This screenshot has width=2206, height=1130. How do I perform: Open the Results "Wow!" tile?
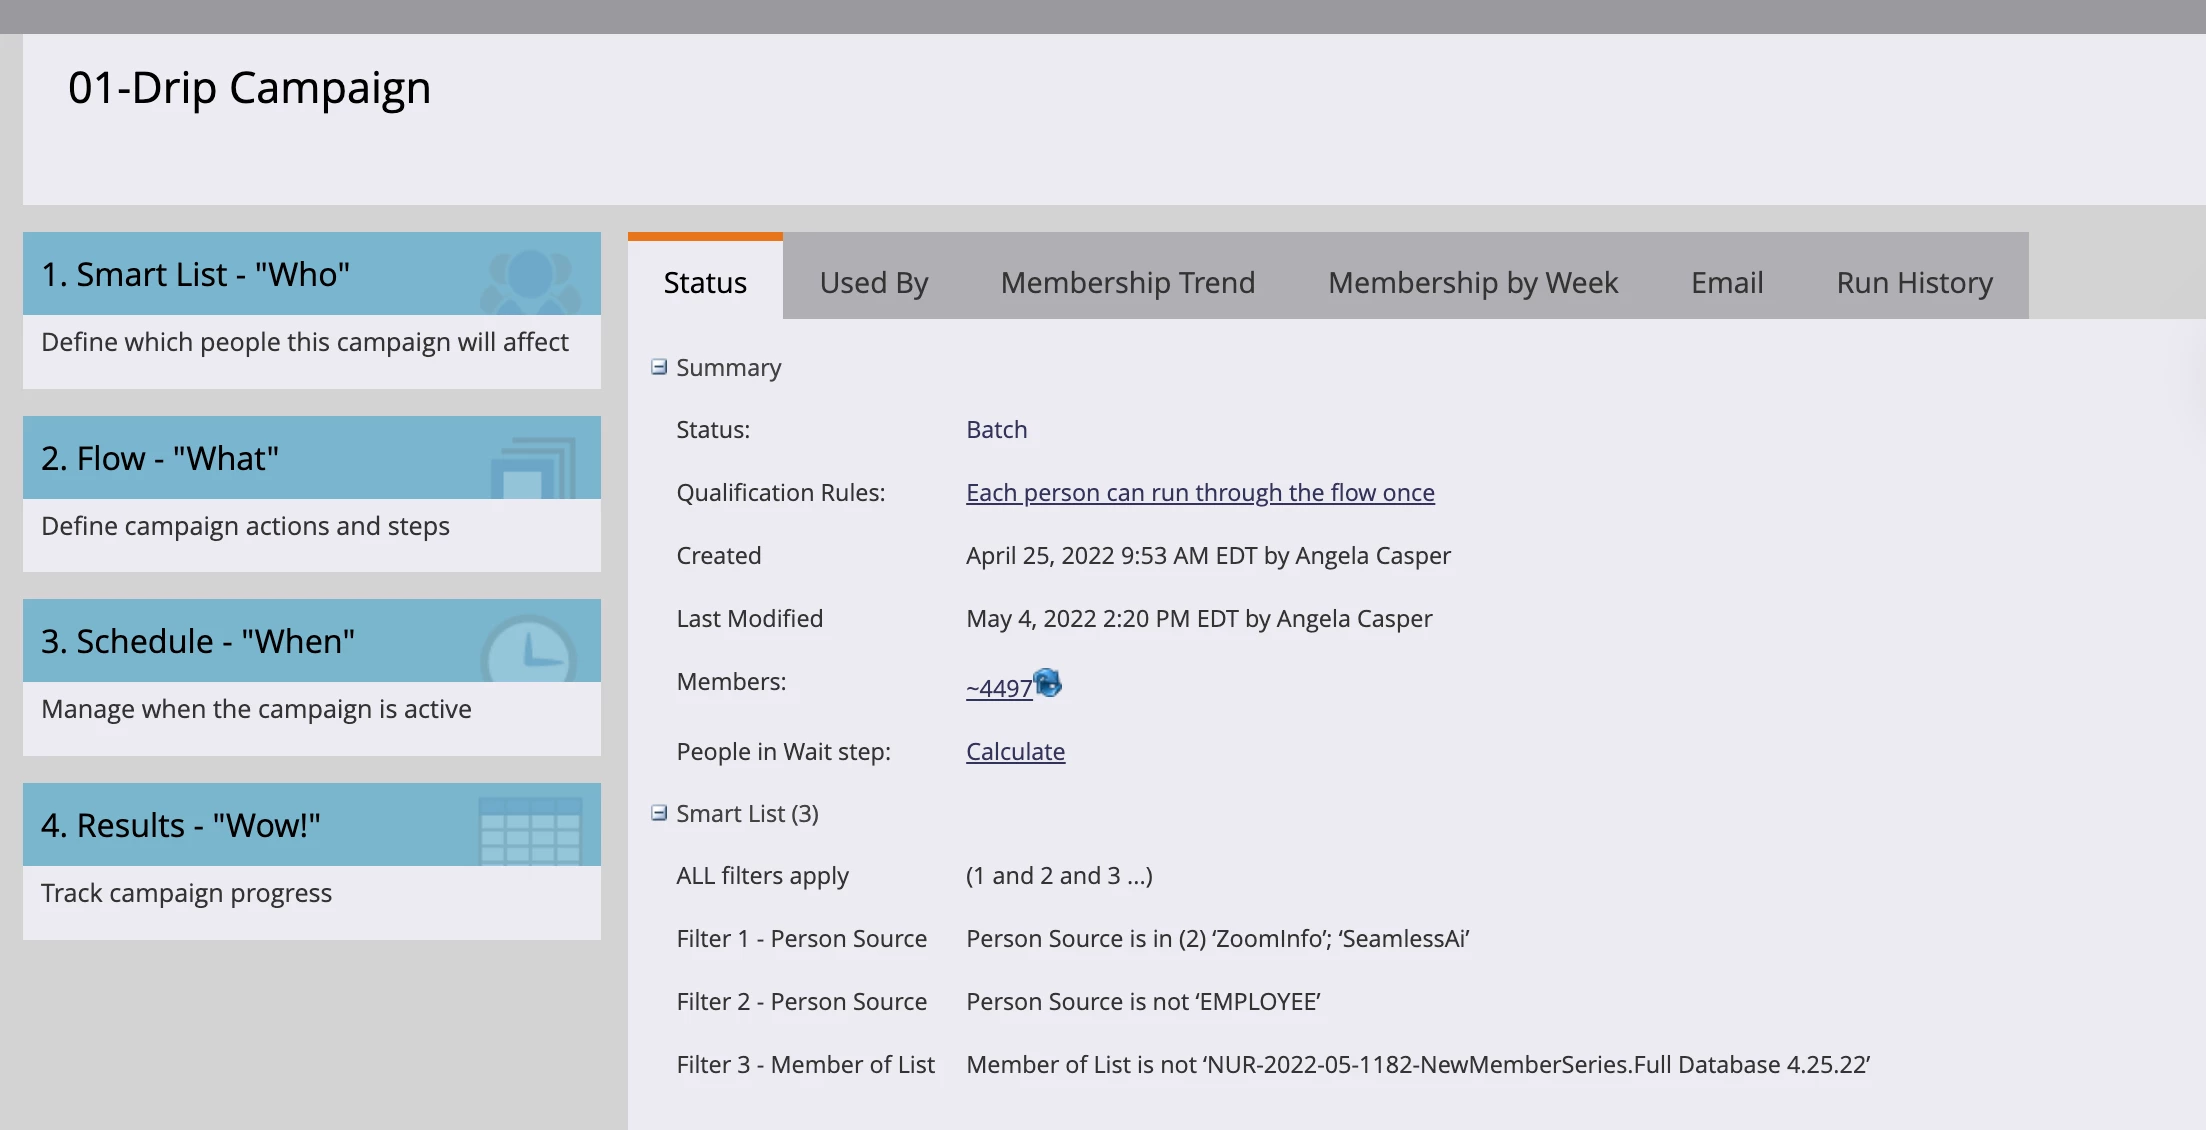(180, 825)
